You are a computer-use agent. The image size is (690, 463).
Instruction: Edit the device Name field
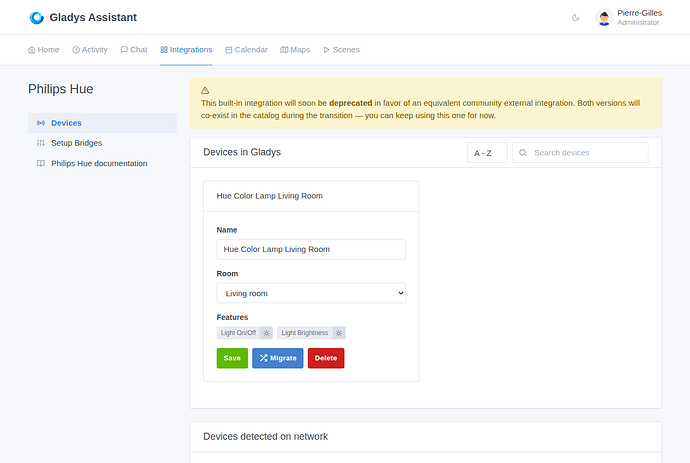tap(311, 250)
